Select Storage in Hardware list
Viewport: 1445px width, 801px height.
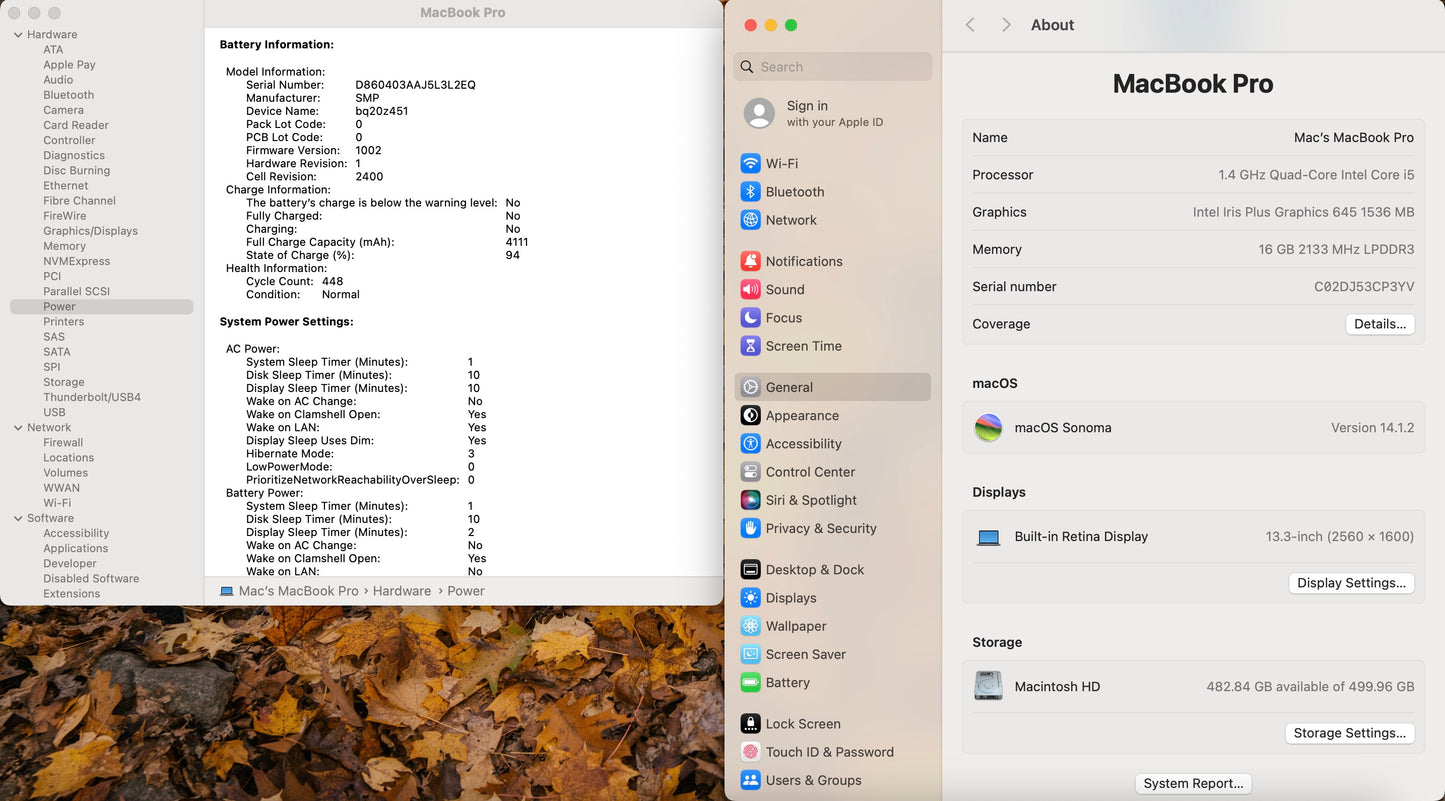[64, 382]
